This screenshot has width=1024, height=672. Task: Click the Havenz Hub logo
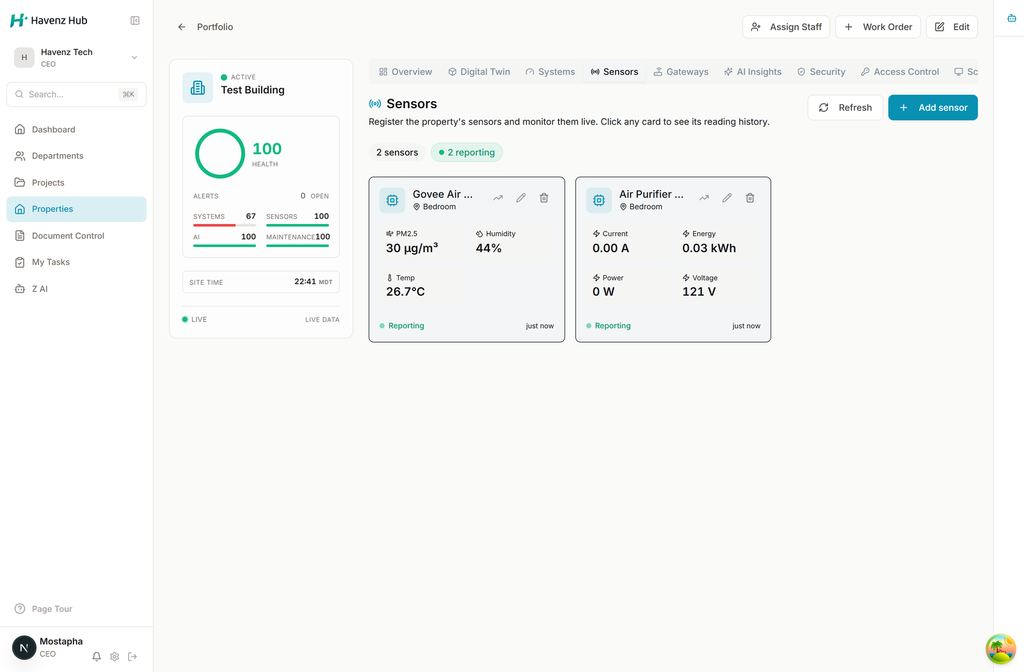(49, 20)
